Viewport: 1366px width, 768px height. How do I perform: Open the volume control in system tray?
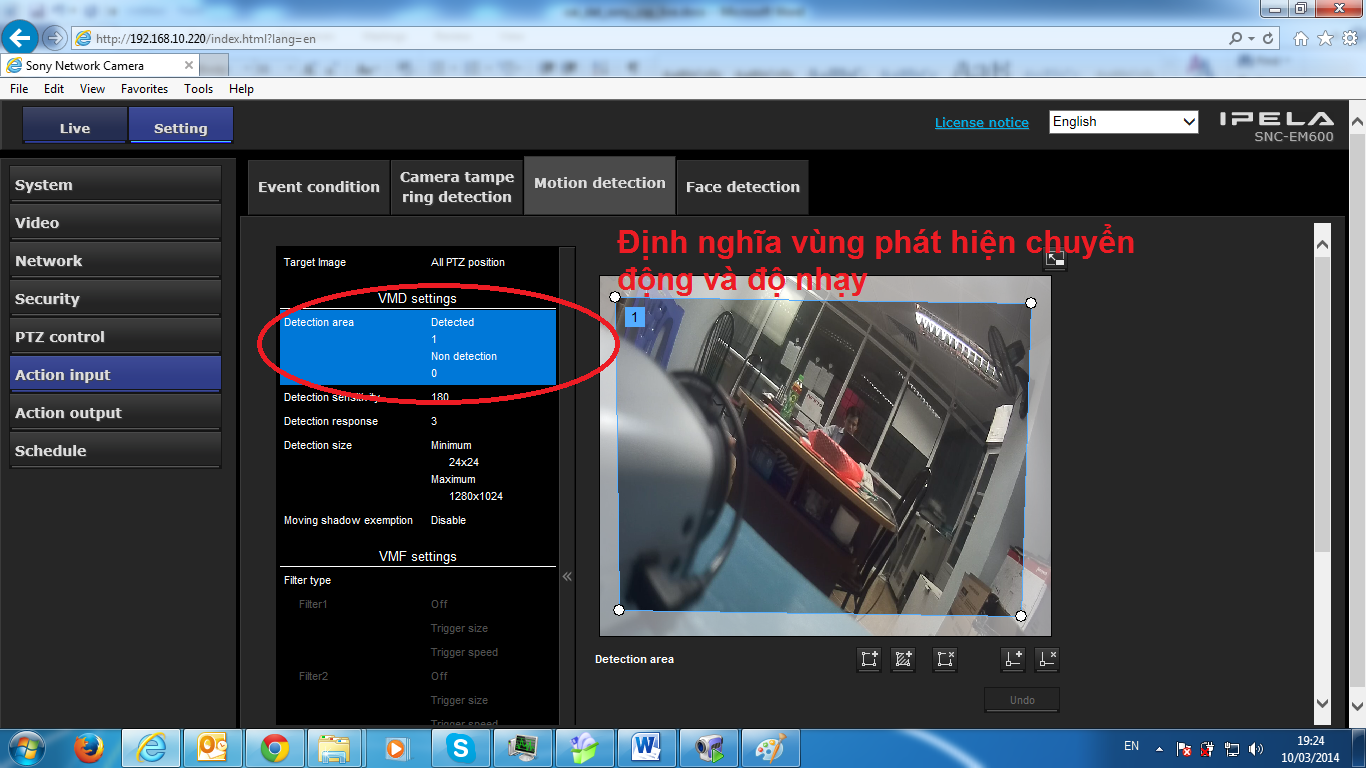pyautogui.click(x=1256, y=748)
